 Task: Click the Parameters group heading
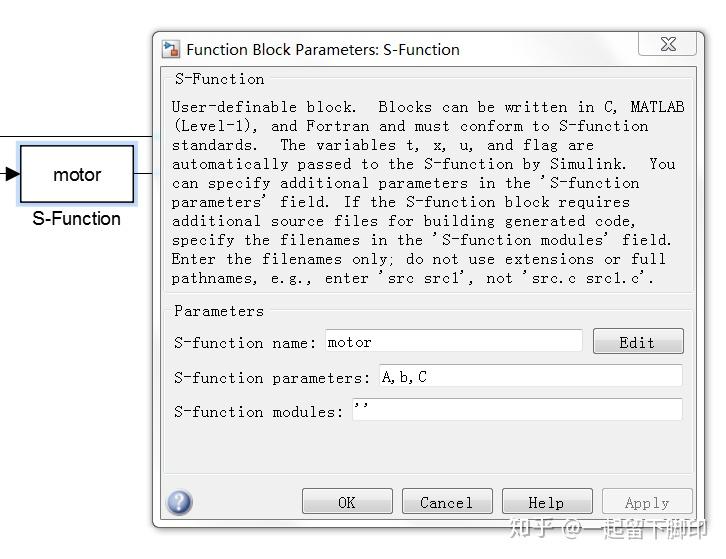tap(219, 311)
